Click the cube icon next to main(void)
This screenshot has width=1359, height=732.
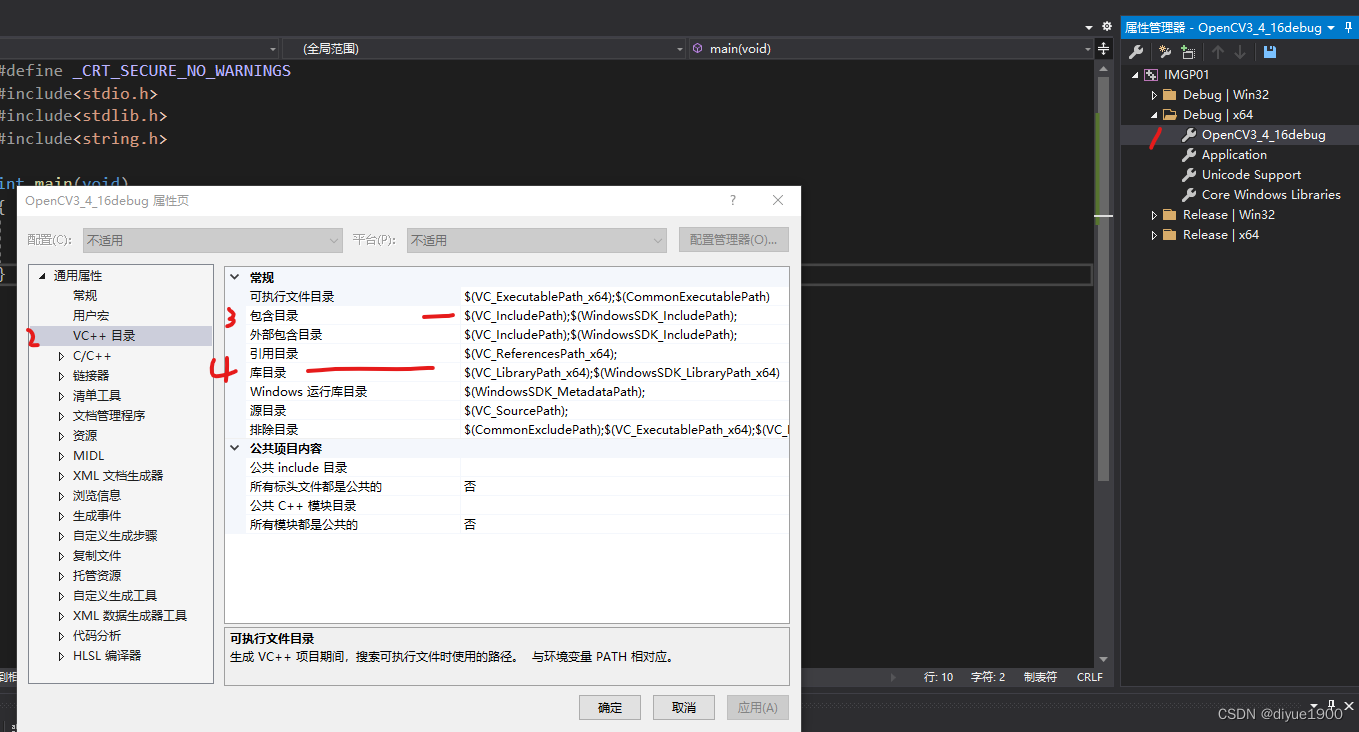pos(697,48)
